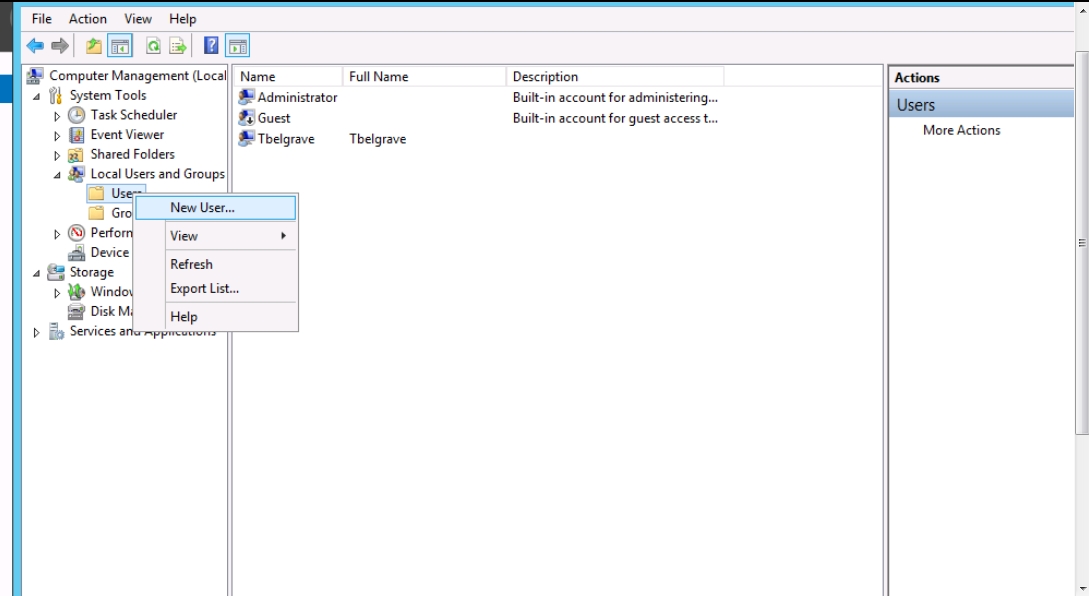The image size is (1089, 596).
Task: Click the System Tools icon
Action: [x=56, y=95]
